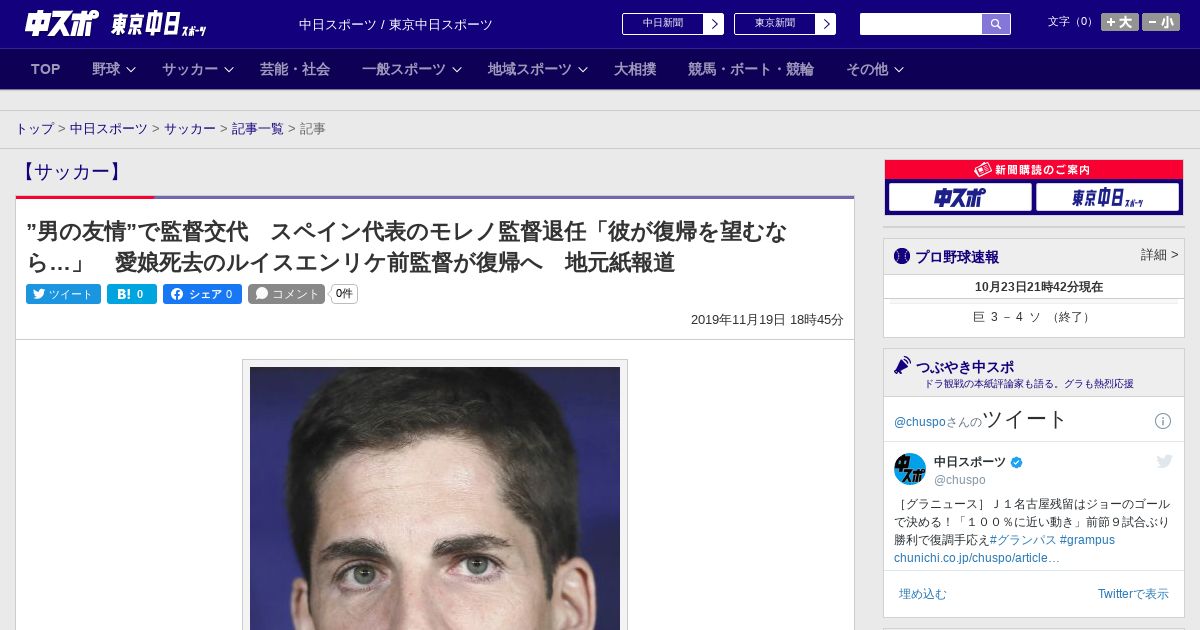This screenshot has height=630, width=1200.
Task: Open the chunichi.co.jp/chuspo/article link
Action: [x=977, y=558]
